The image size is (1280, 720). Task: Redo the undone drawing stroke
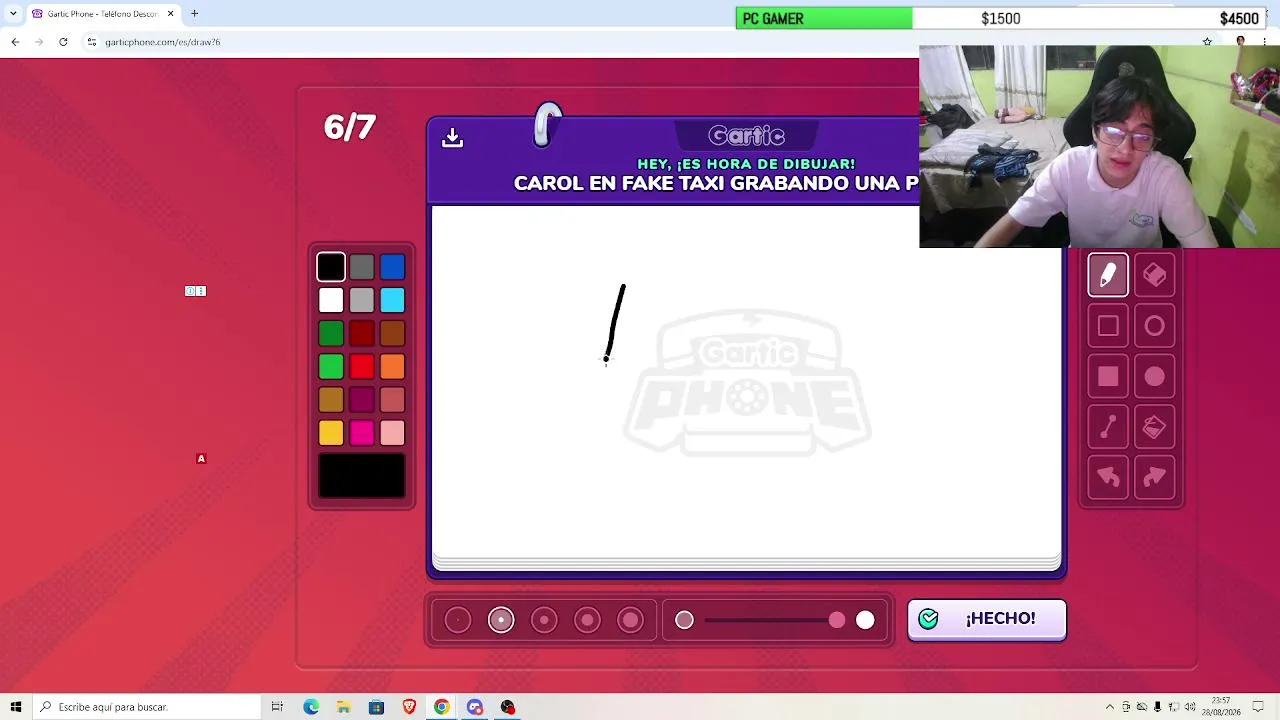click(x=1155, y=478)
